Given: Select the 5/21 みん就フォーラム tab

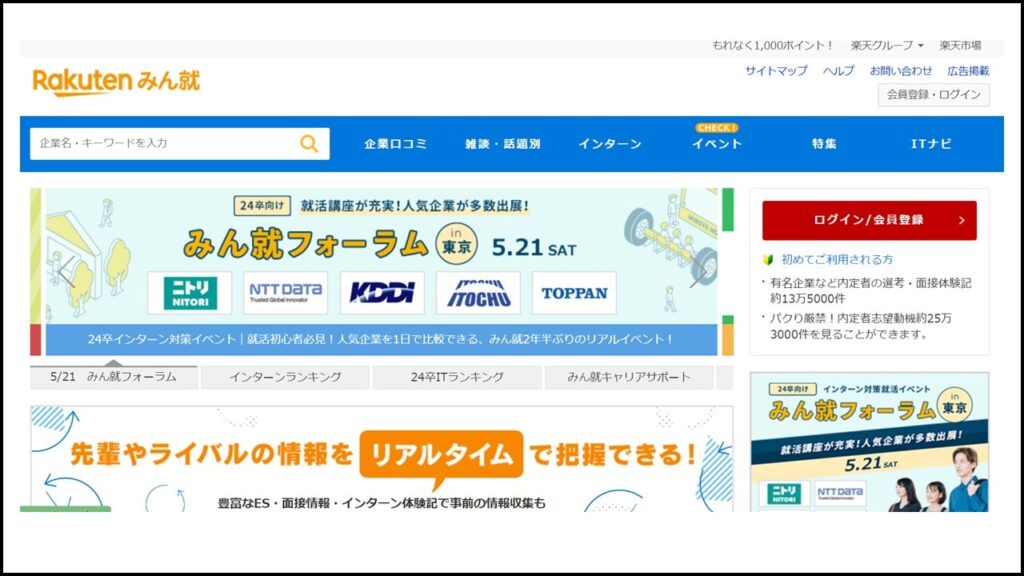Looking at the screenshot, I should point(114,377).
